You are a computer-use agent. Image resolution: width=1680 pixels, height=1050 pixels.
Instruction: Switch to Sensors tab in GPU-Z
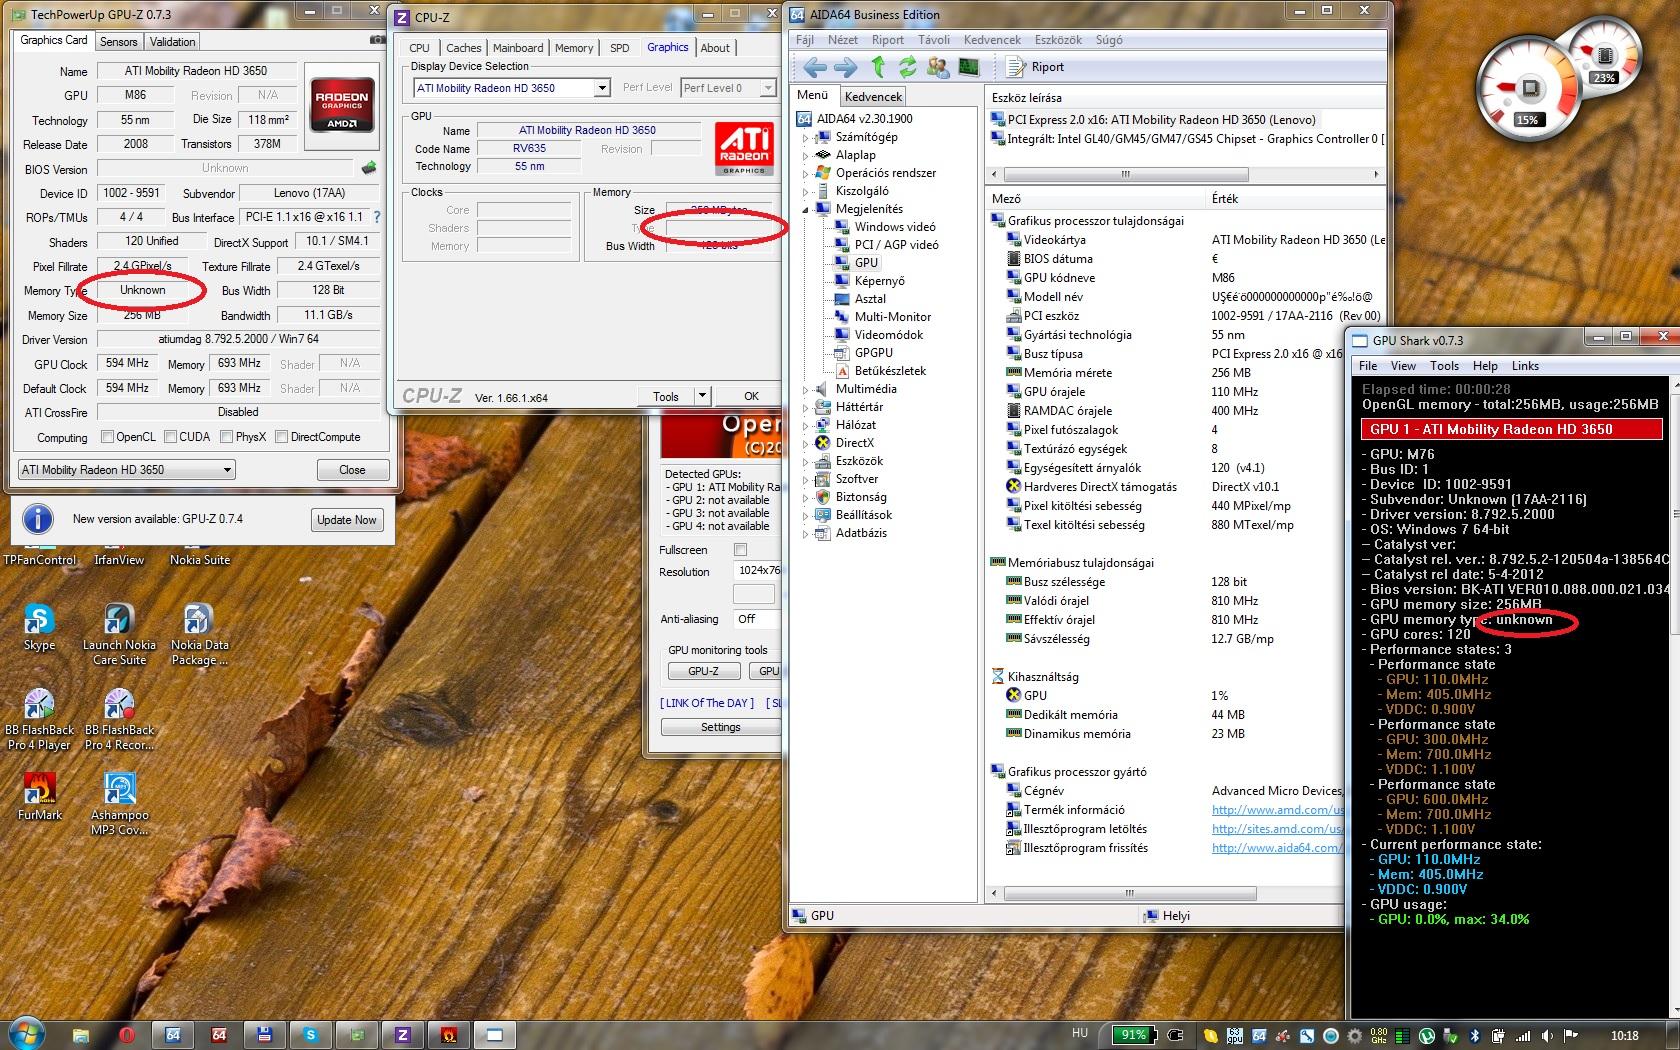[x=118, y=42]
